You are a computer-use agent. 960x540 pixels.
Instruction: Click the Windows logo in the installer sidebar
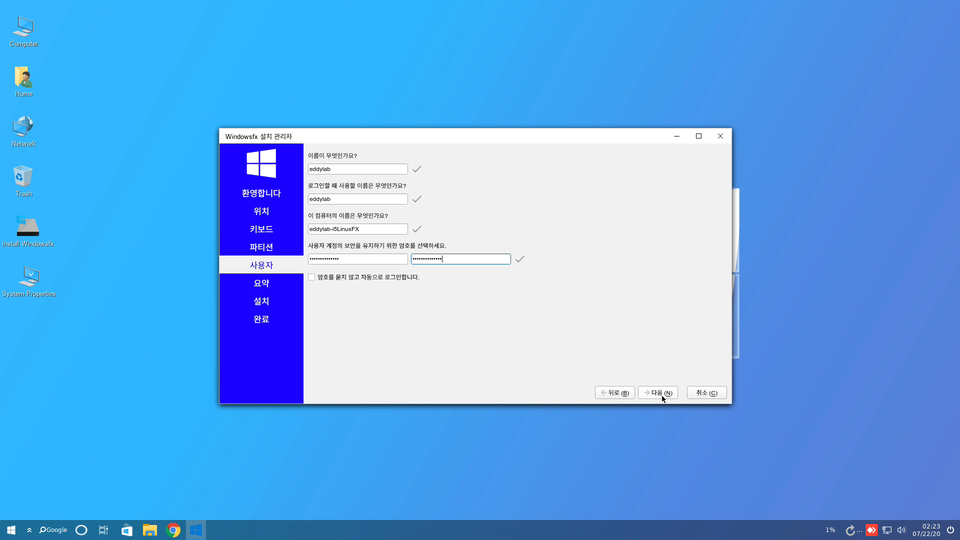point(261,163)
